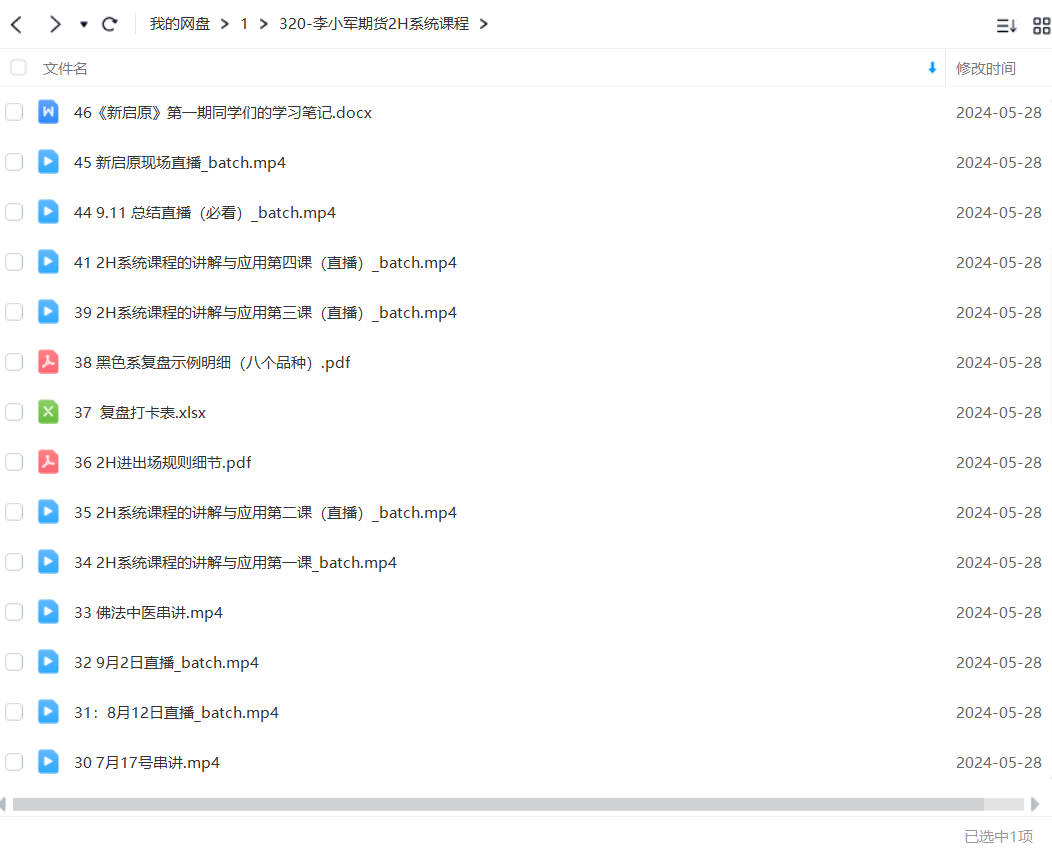
Task: Click the 已选中1项 status text
Action: [998, 837]
